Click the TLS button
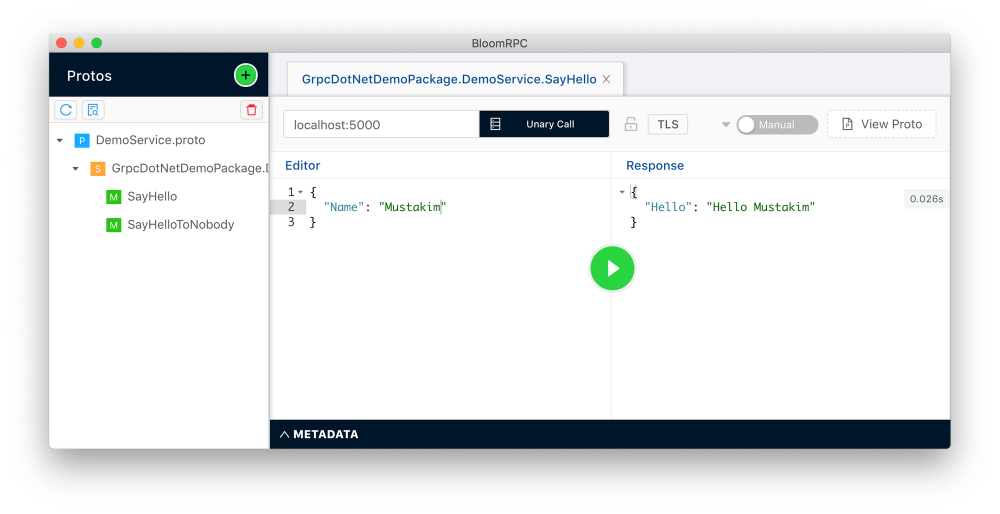The height and width of the screenshot is (514, 1000). coord(668,124)
